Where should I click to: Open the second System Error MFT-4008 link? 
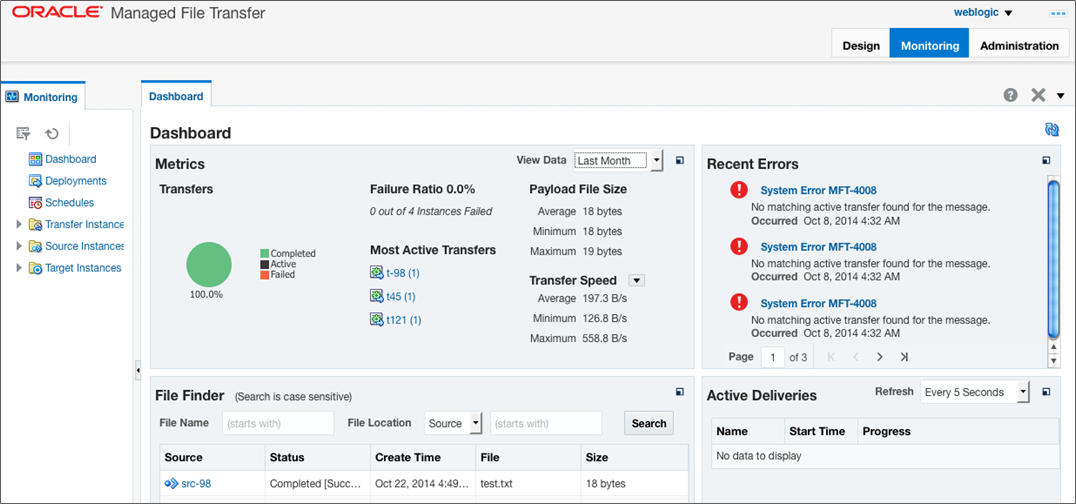819,247
